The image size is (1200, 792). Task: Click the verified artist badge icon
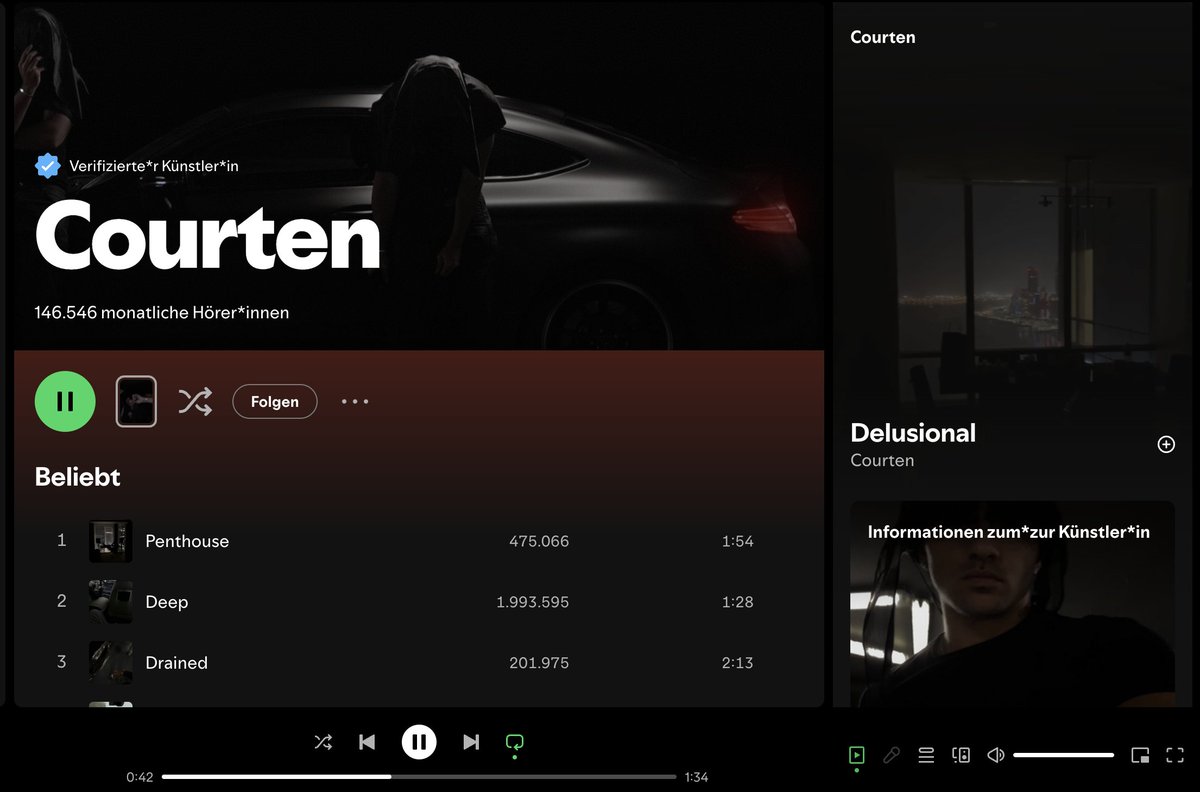pyautogui.click(x=48, y=165)
